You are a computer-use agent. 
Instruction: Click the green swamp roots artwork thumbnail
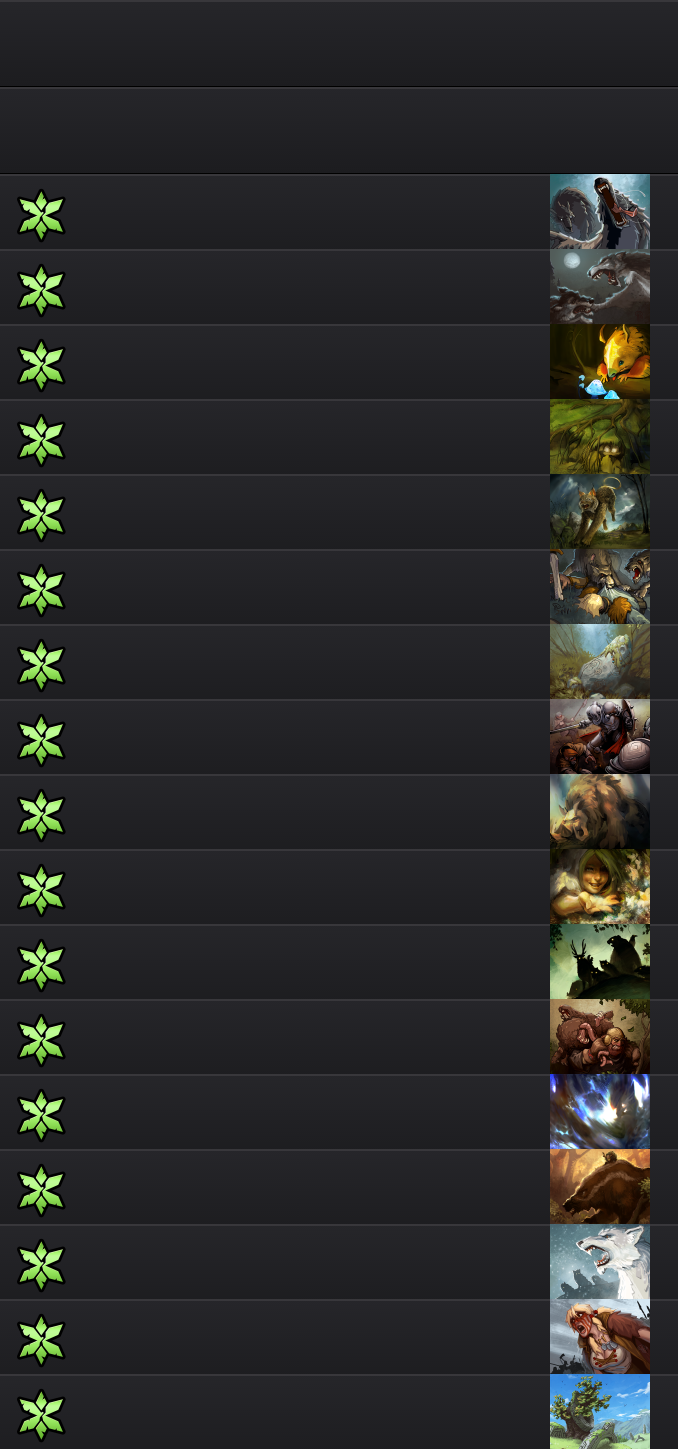tap(600, 437)
